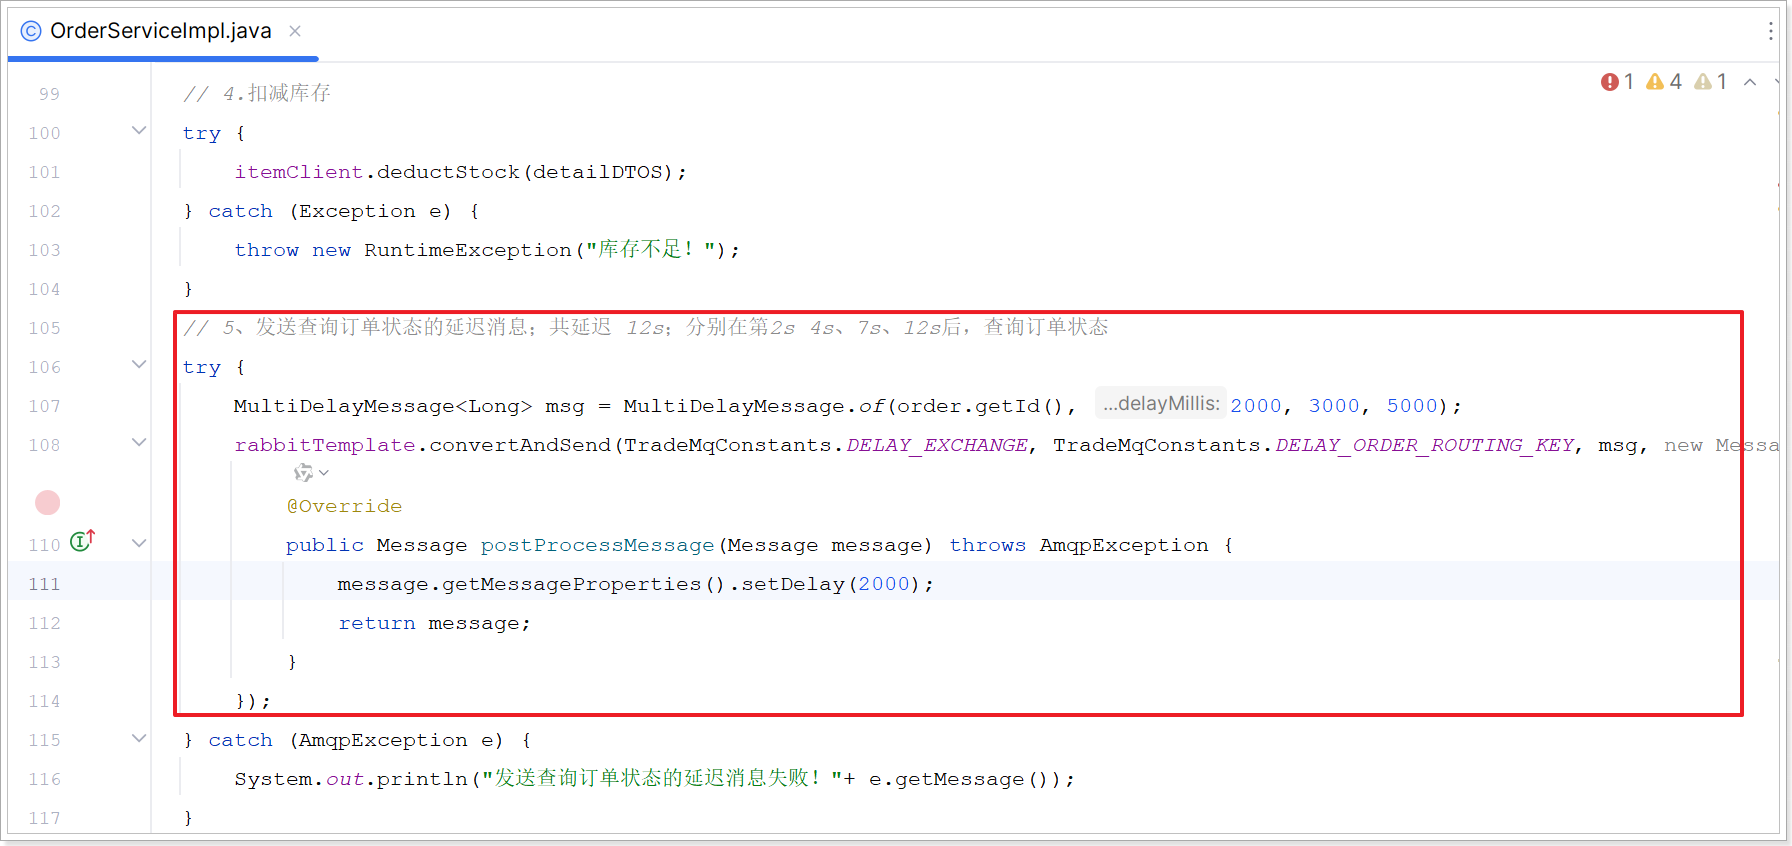
Task: Collapse the try block at line 100
Action: pos(139,131)
